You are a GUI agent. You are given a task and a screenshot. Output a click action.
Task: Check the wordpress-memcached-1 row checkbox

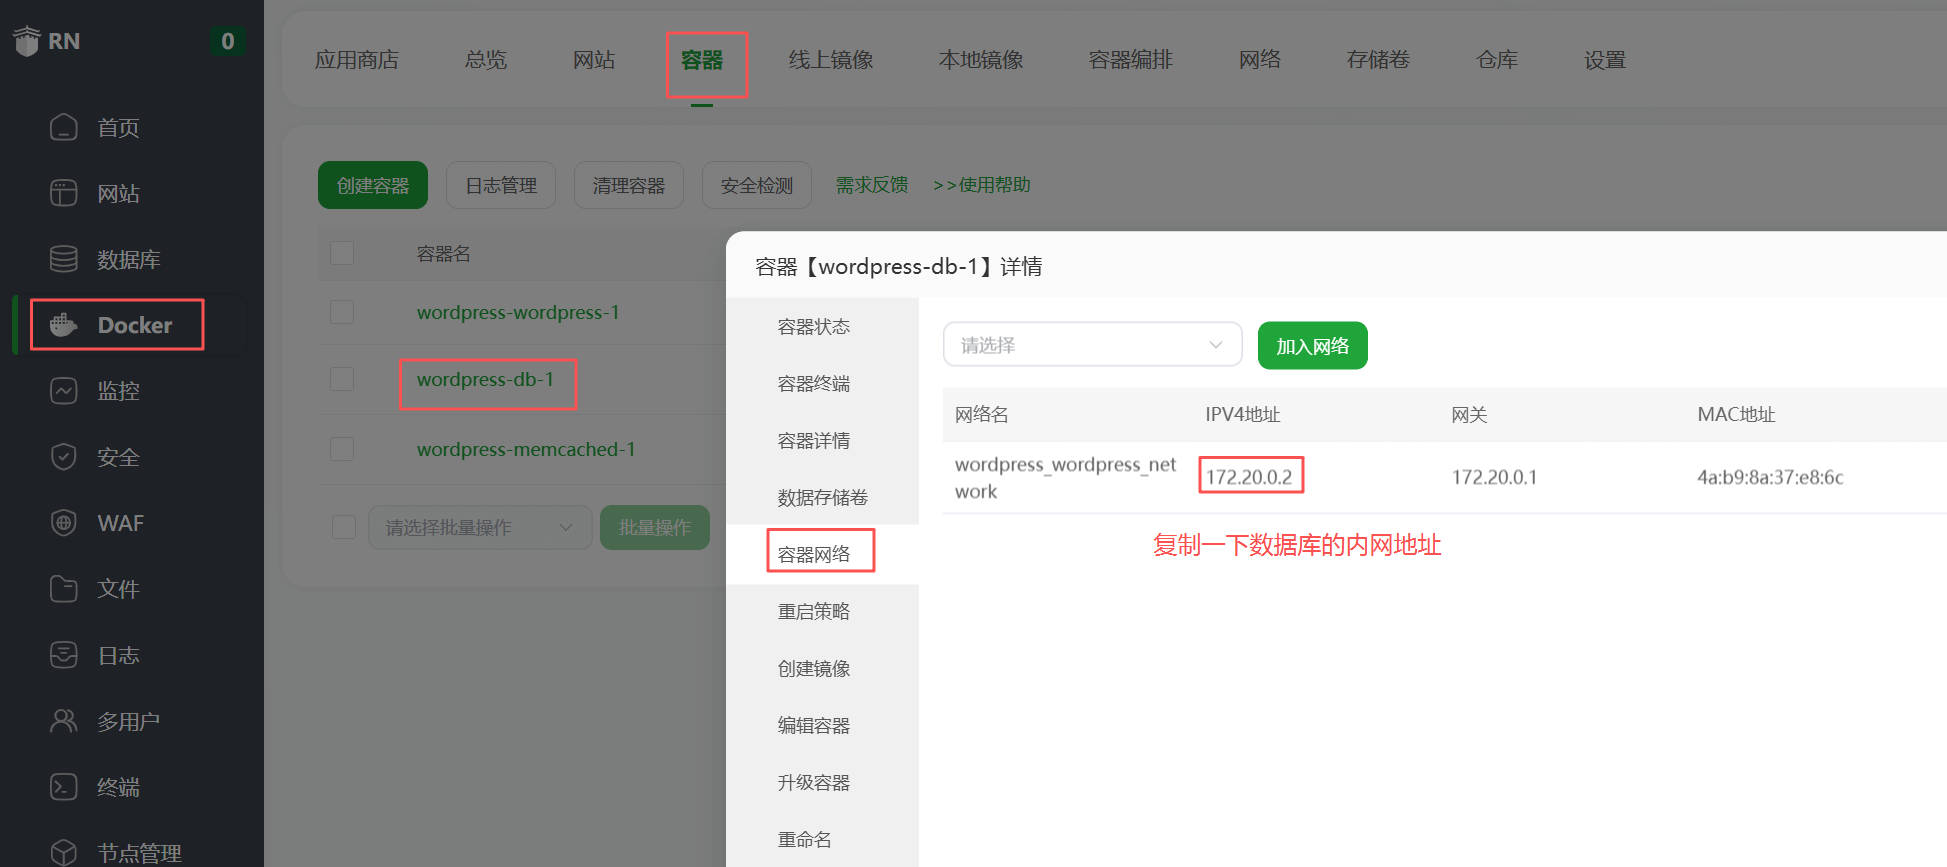point(342,449)
